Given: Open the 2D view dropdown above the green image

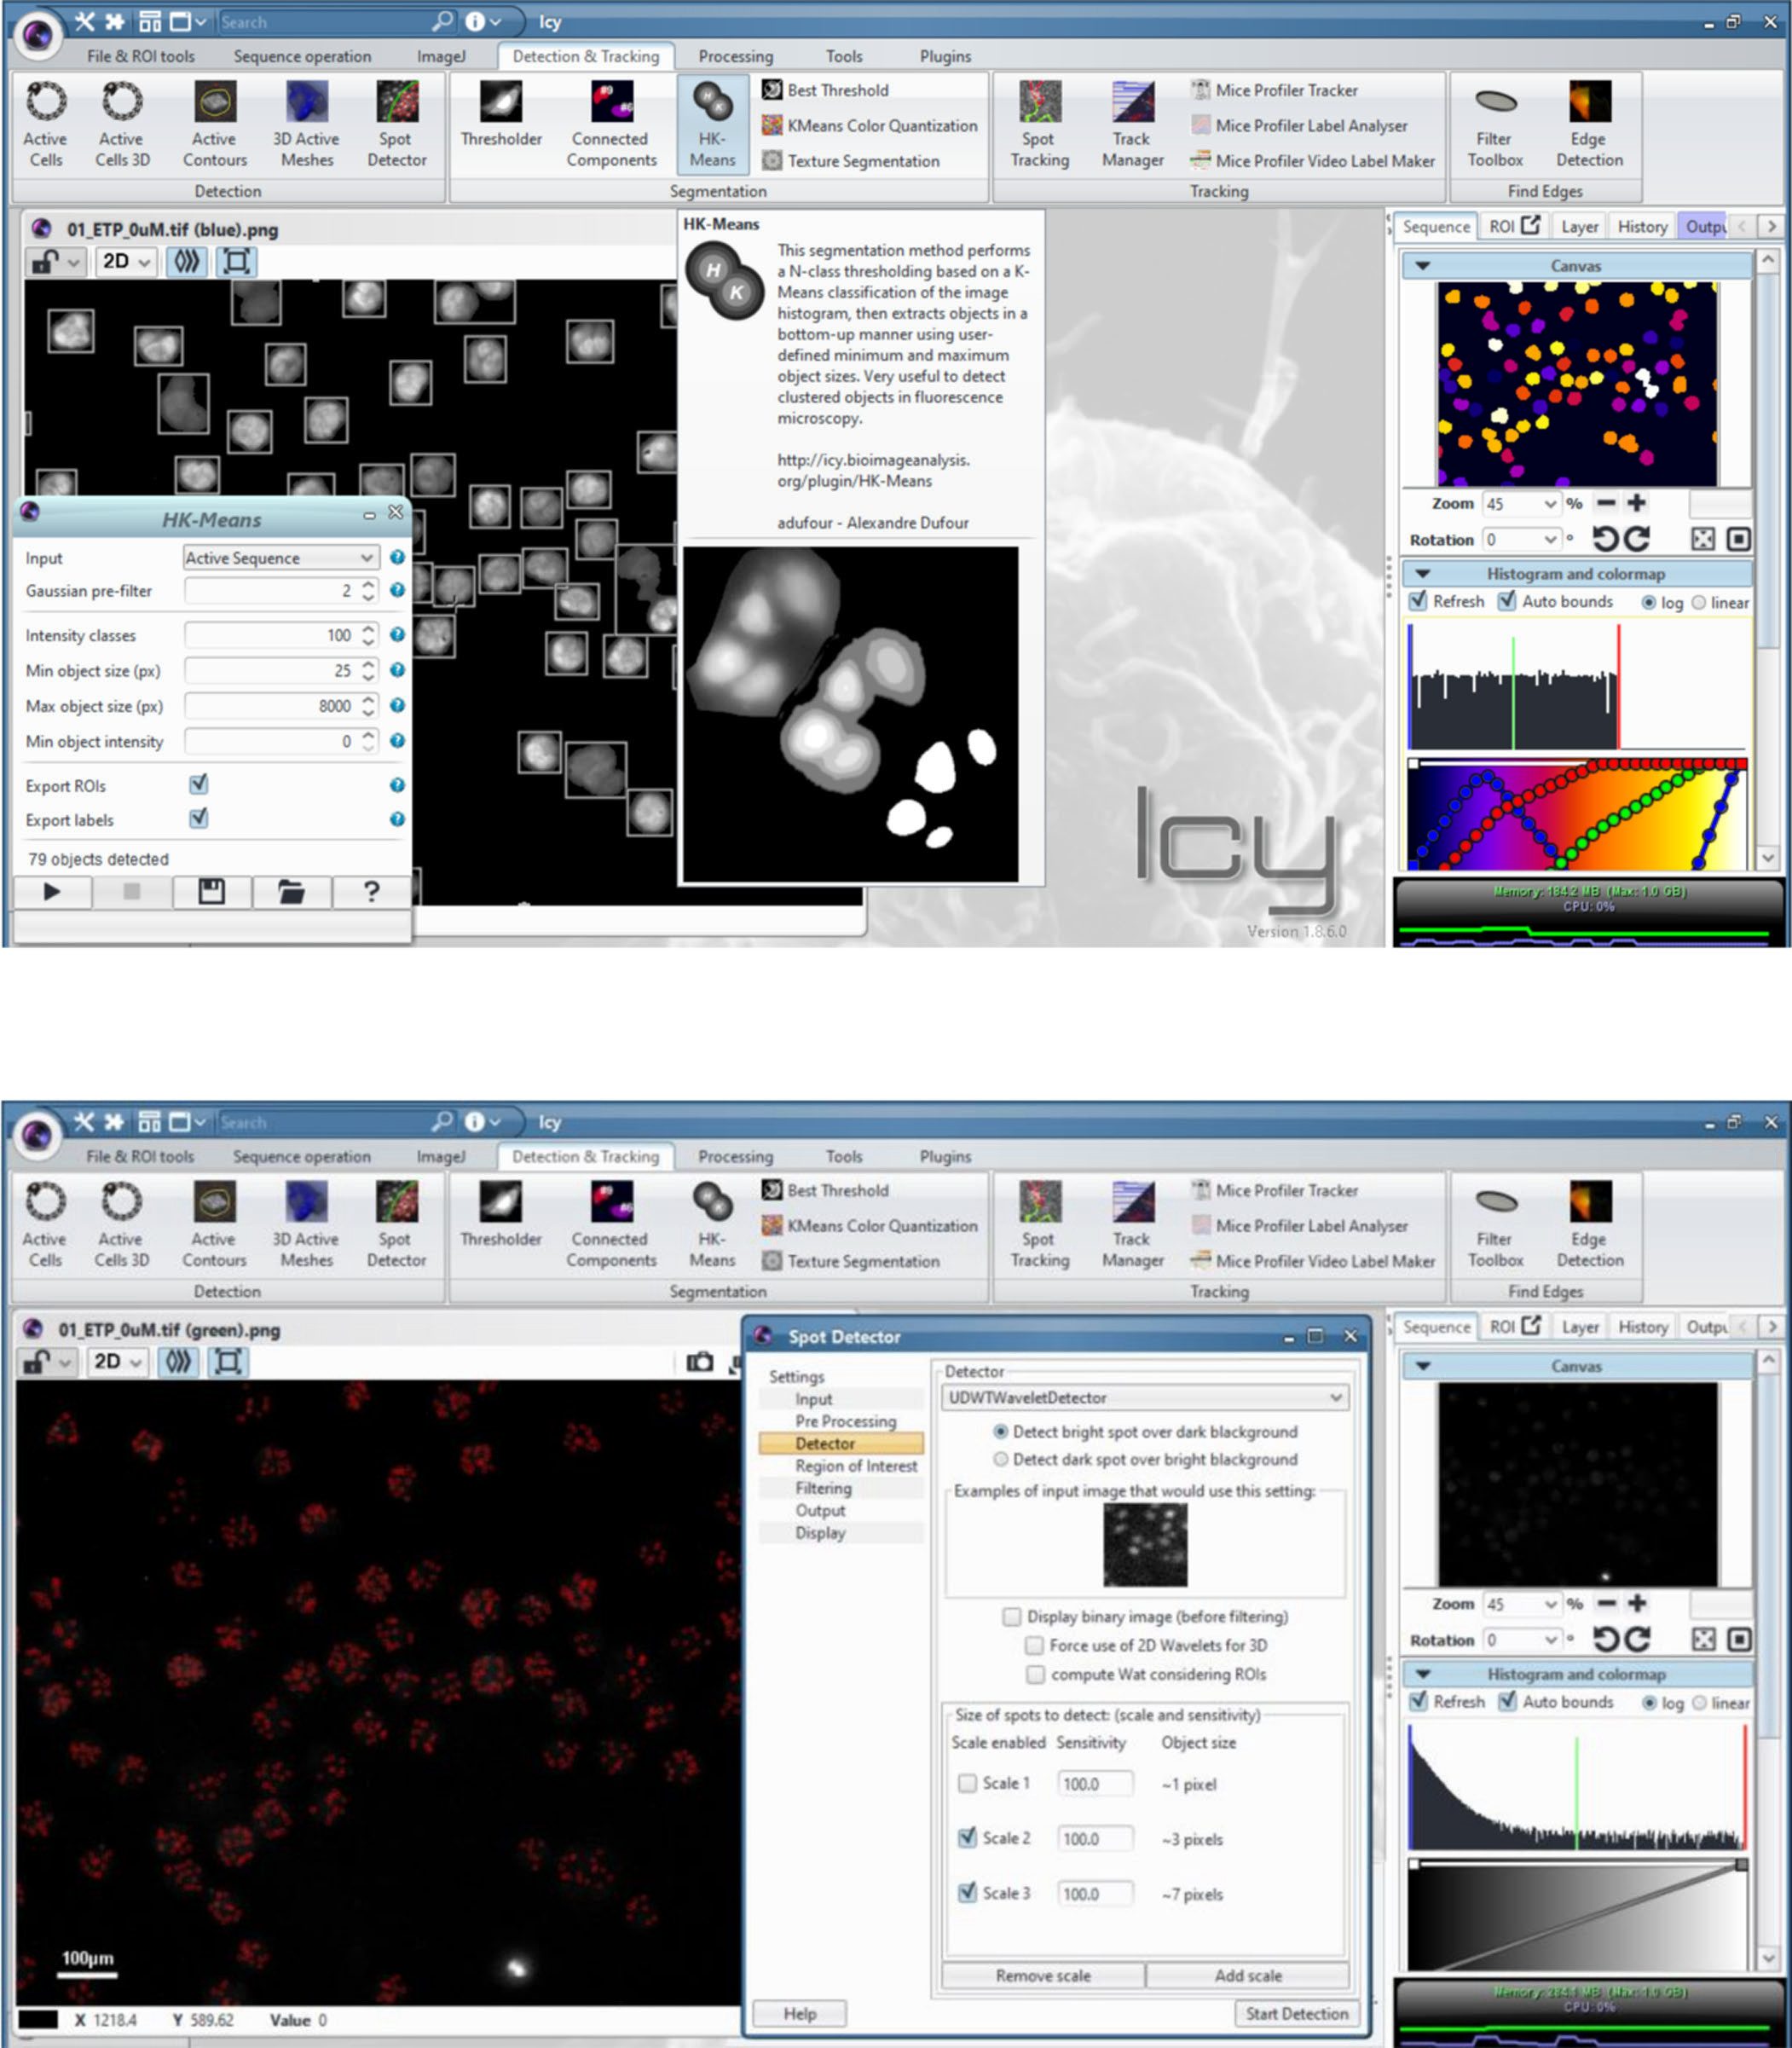Looking at the screenshot, I should [117, 1362].
